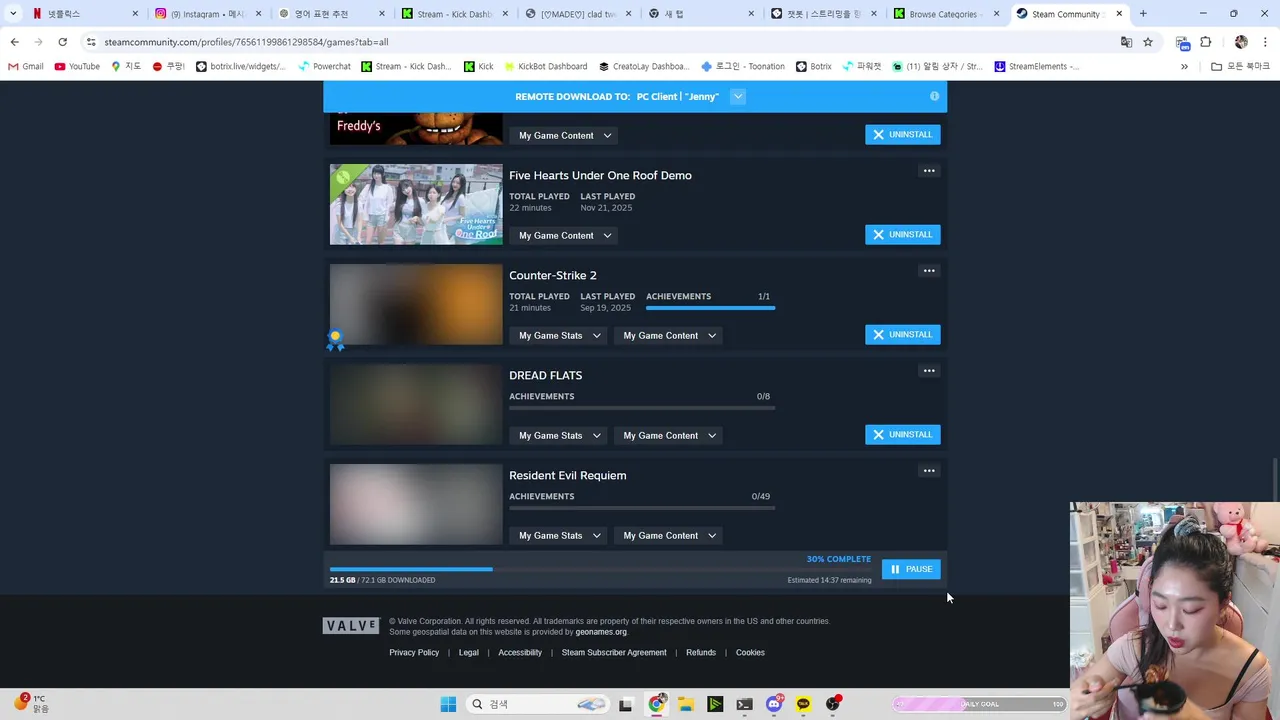Expand My Game Stats for DREAD FLATS
Viewport: 1280px width, 720px height.
click(x=559, y=435)
